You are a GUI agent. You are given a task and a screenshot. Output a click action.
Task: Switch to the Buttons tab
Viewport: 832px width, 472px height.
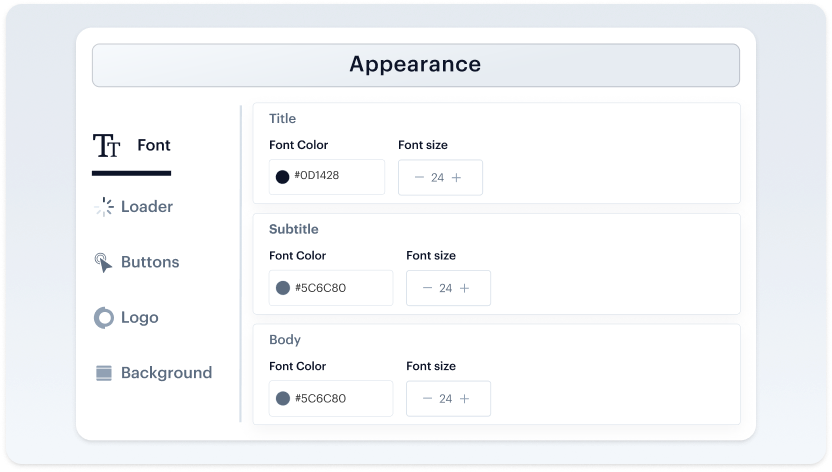pyautogui.click(x=137, y=263)
